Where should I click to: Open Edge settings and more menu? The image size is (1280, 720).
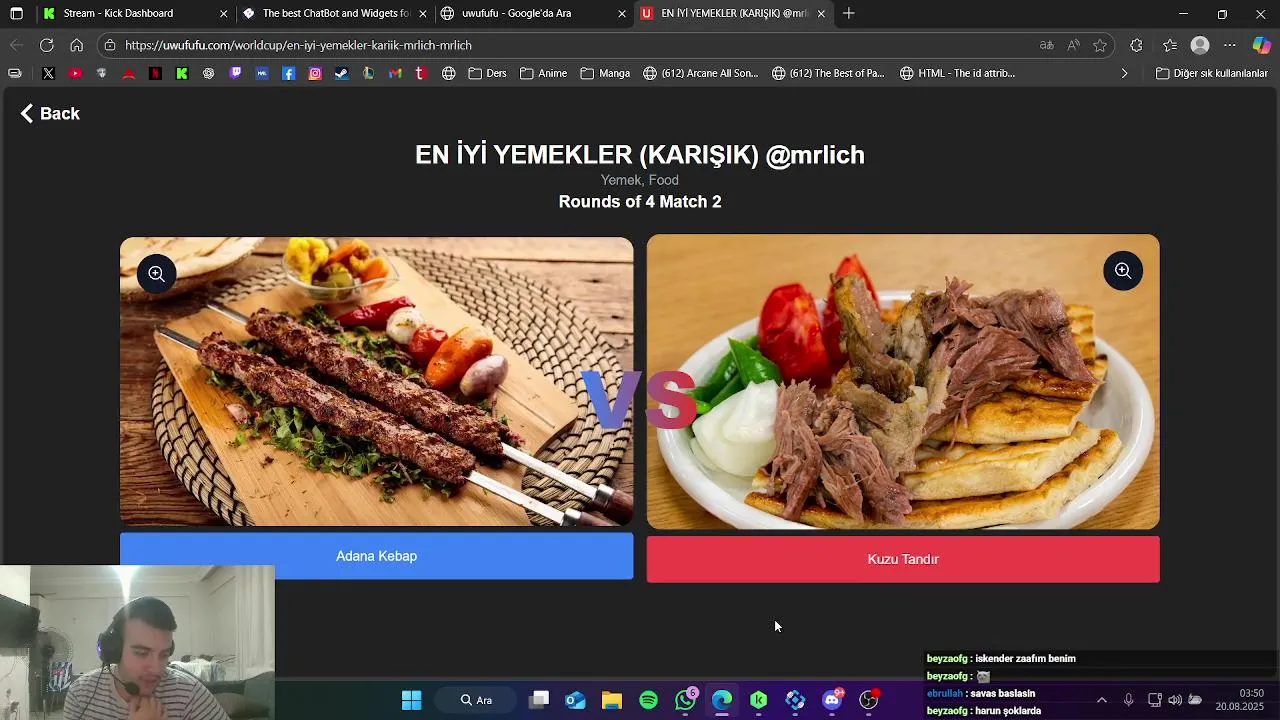point(1230,45)
